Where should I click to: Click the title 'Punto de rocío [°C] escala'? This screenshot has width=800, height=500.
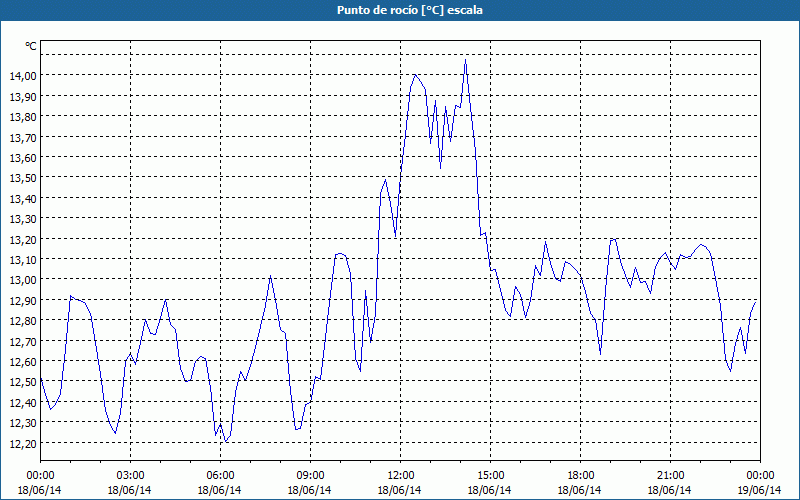point(410,10)
